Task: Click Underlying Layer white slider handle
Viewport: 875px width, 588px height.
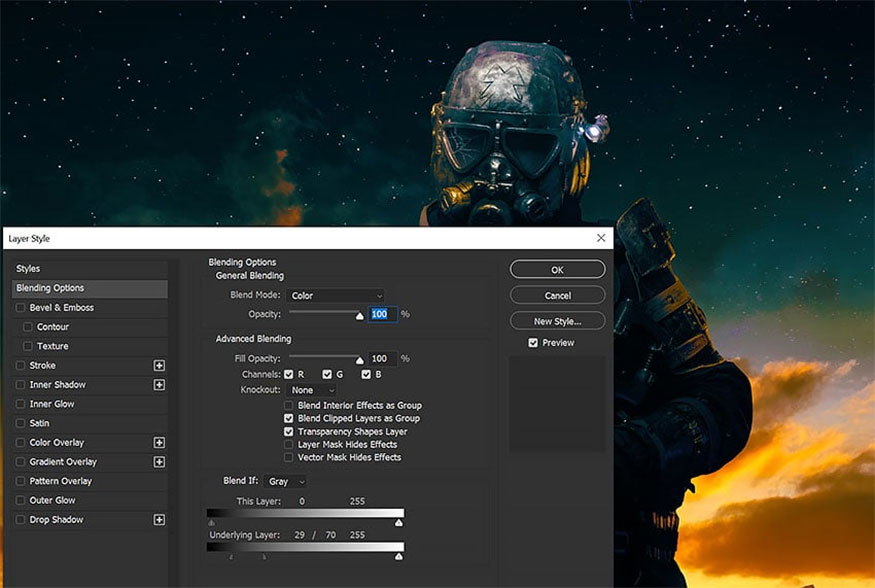Action: pyautogui.click(x=398, y=556)
